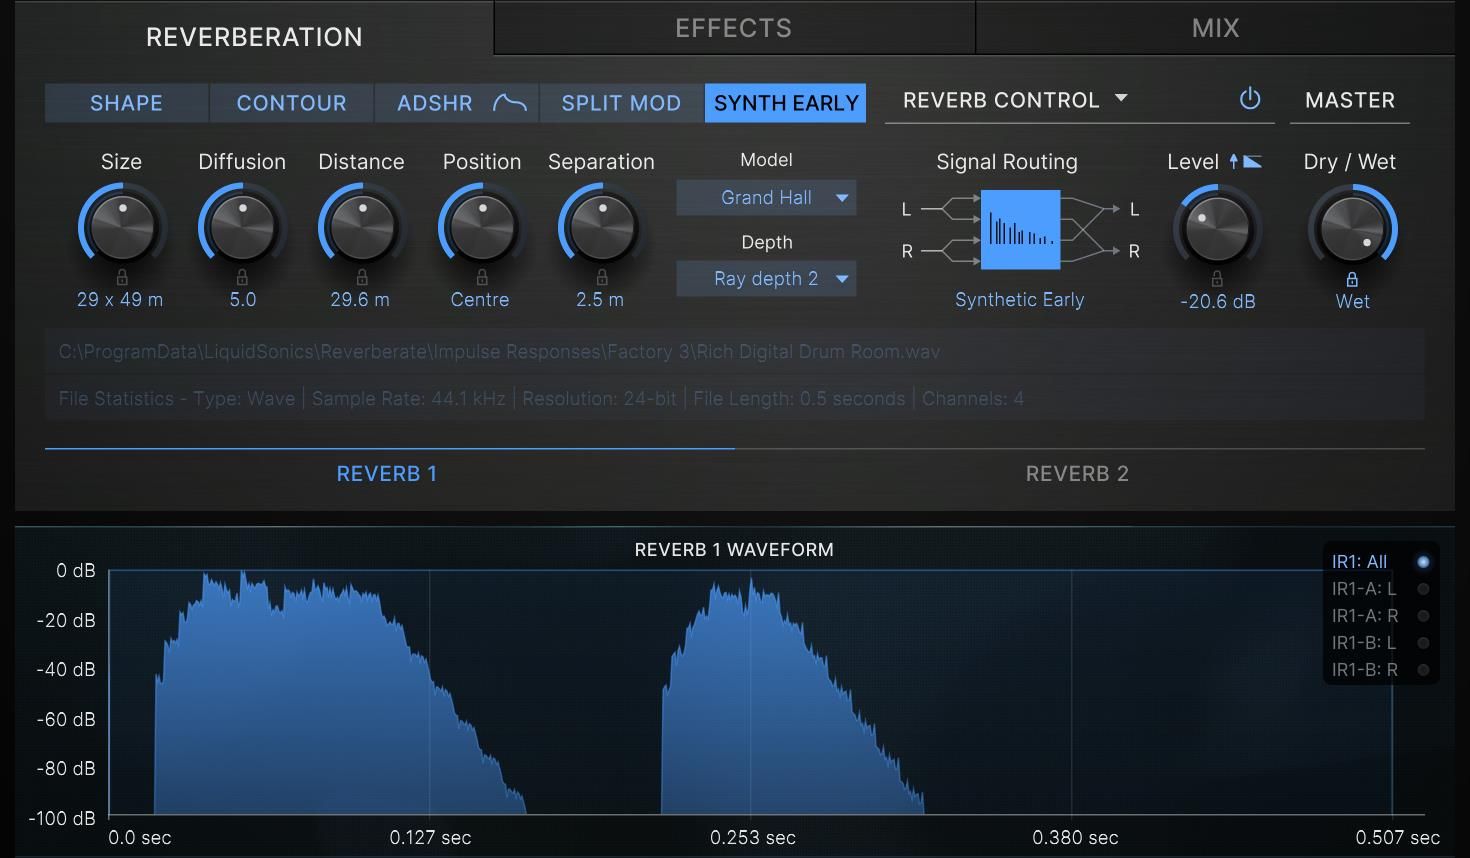Click the Level knob
Screen dimensions: 1470x858
point(1217,228)
